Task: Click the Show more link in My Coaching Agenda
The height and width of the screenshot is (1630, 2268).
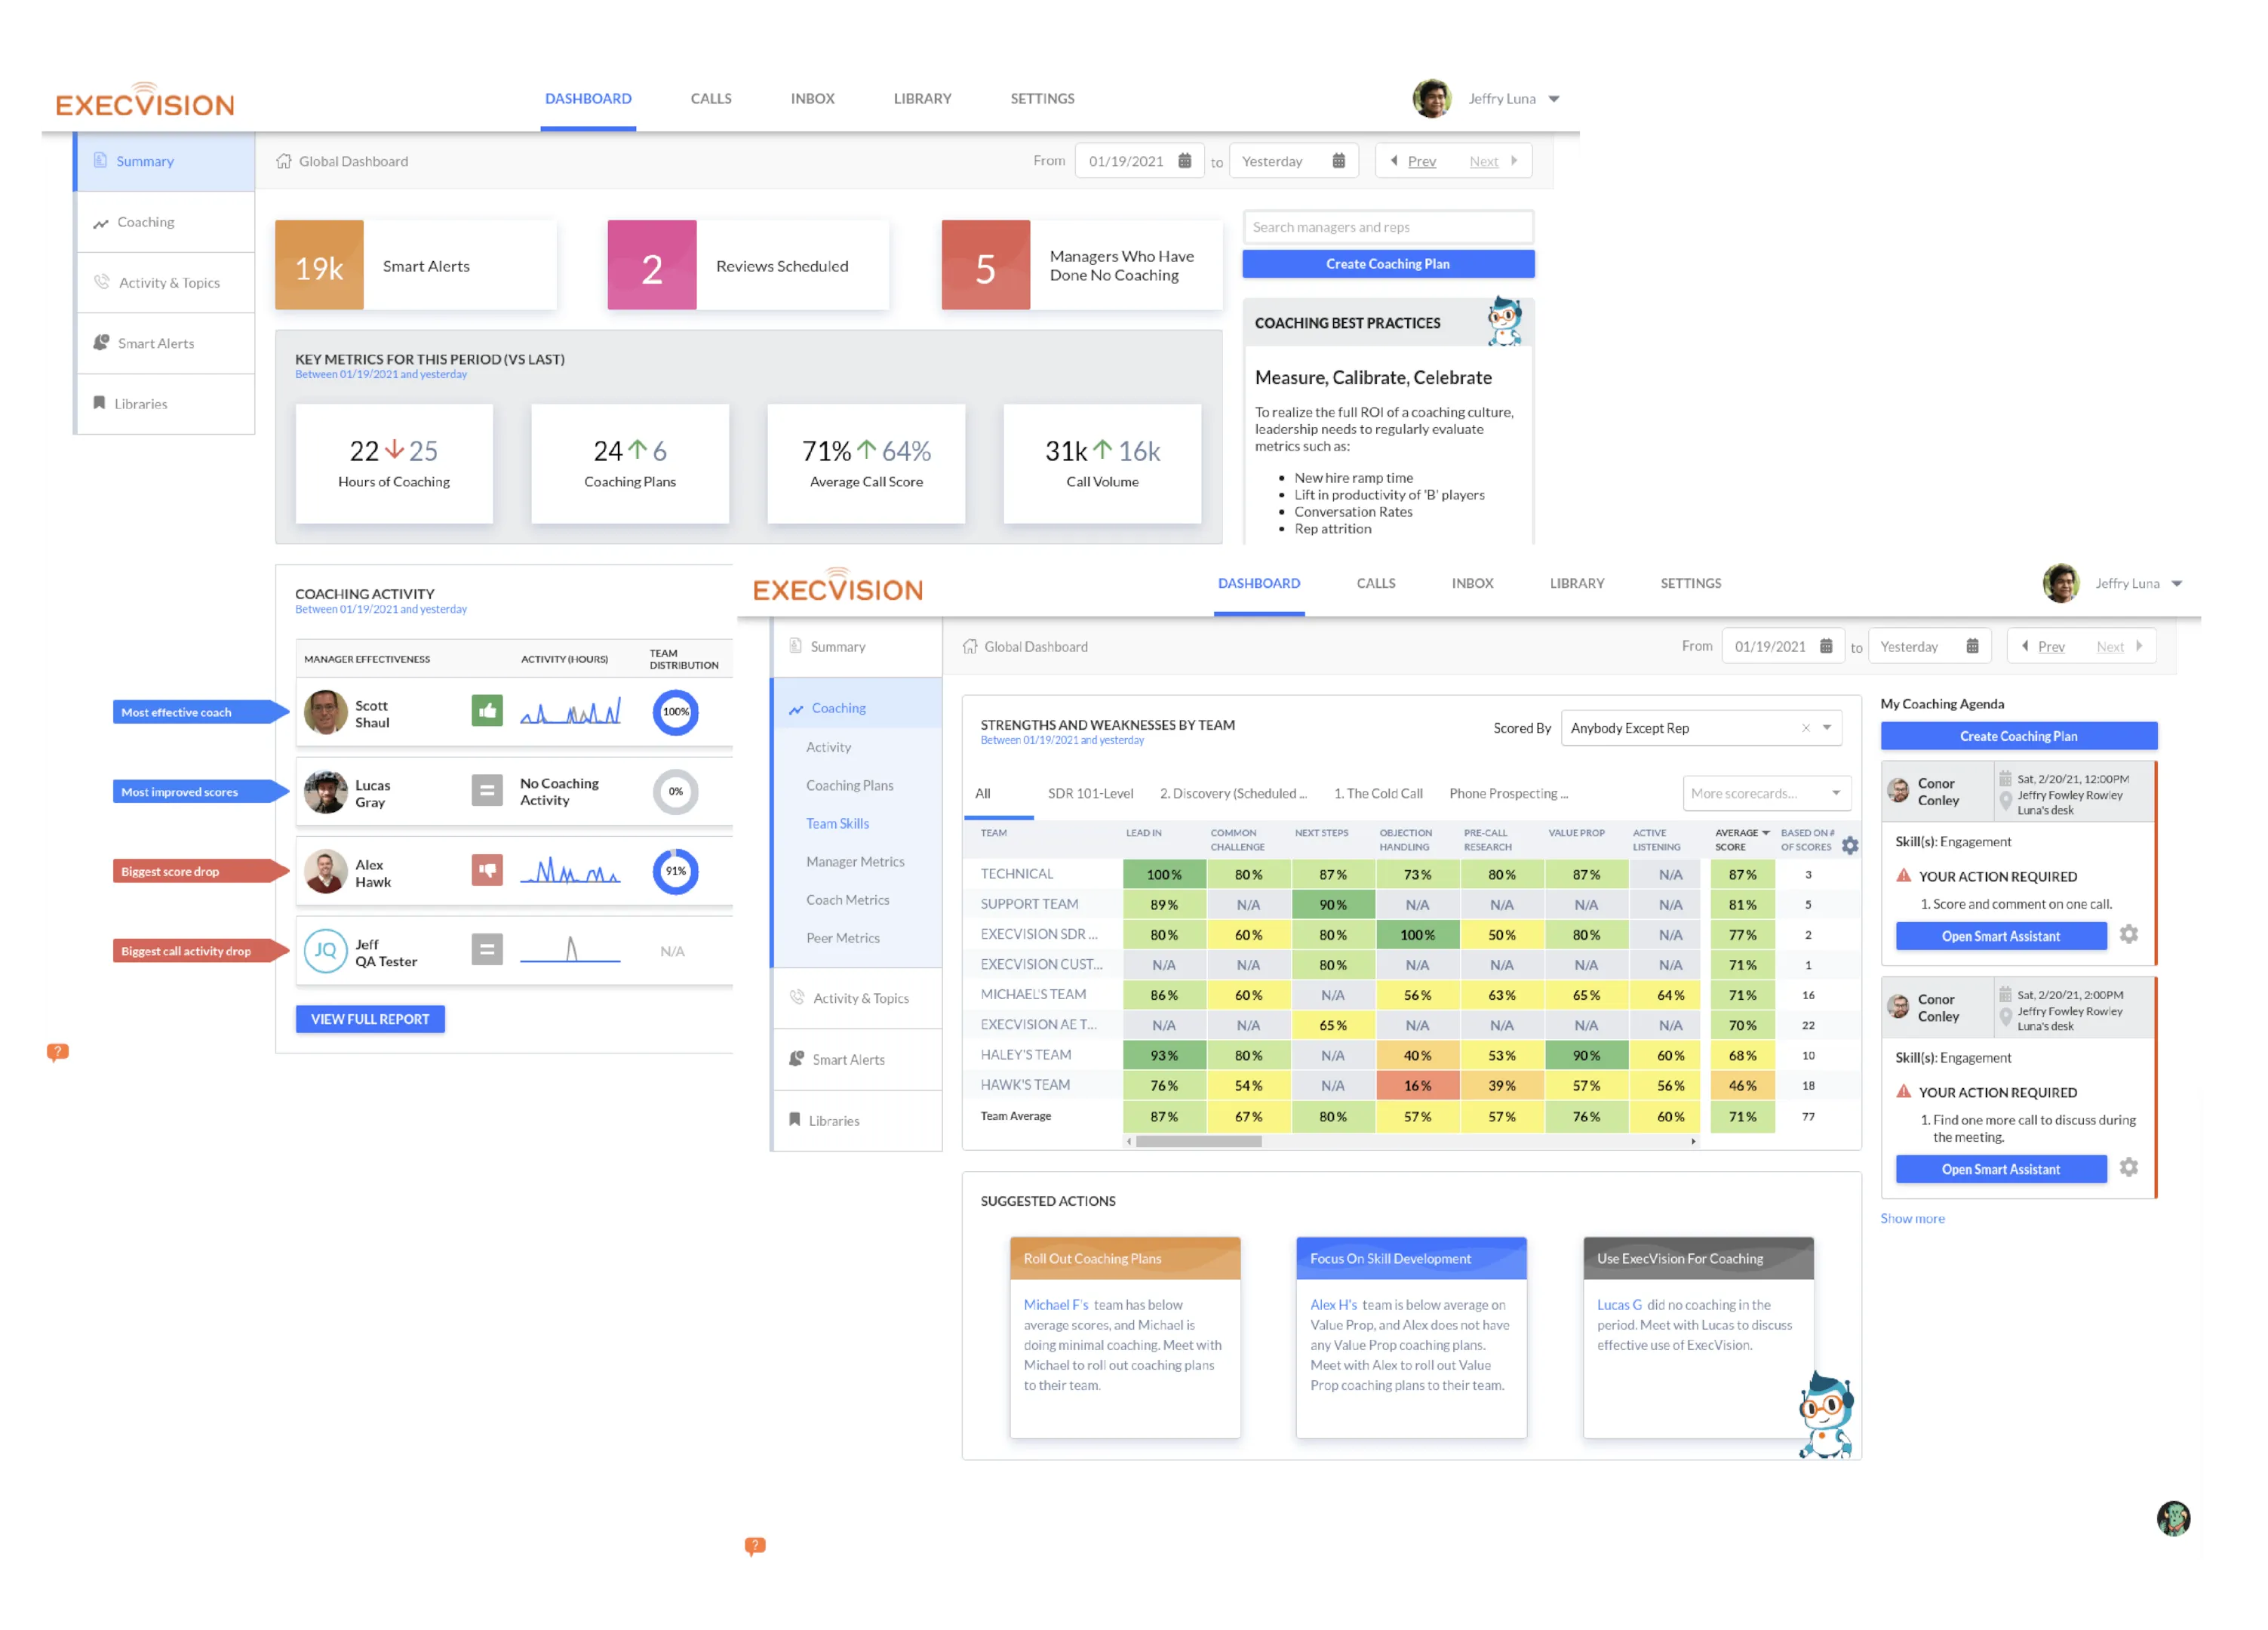Action: [x=1912, y=1218]
